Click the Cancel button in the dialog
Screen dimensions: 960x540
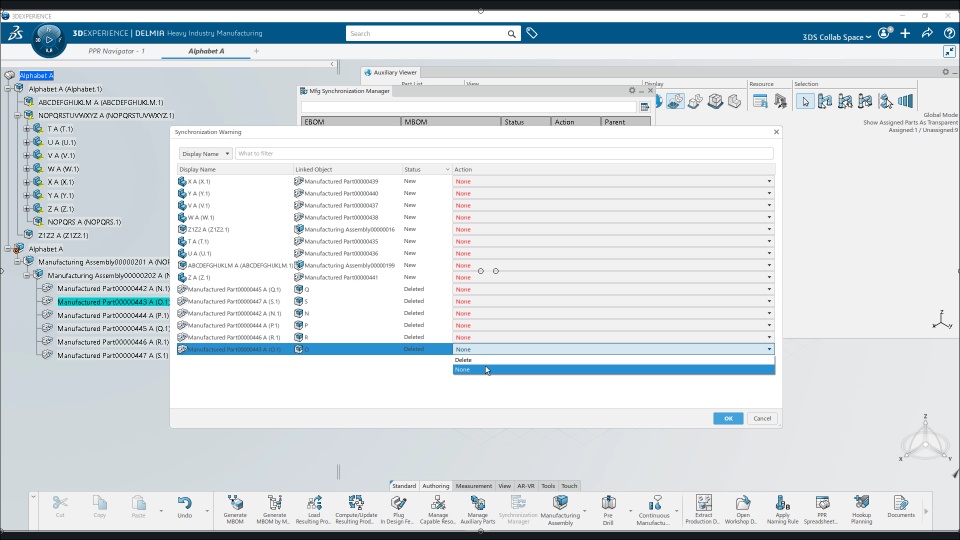click(x=762, y=418)
